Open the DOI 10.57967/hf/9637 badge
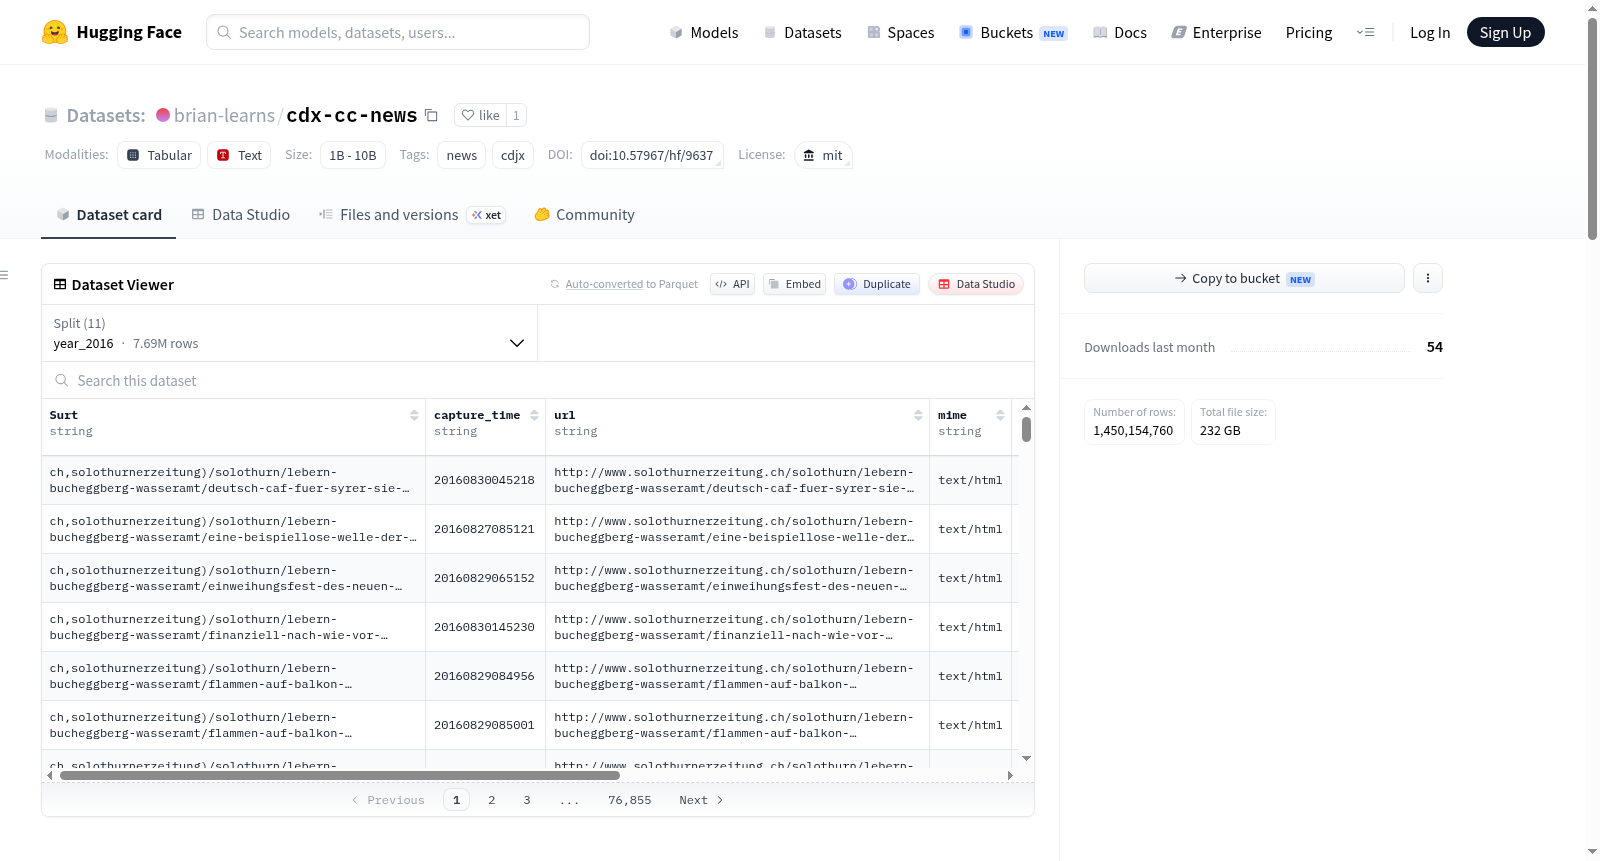This screenshot has width=1600, height=861. (652, 155)
